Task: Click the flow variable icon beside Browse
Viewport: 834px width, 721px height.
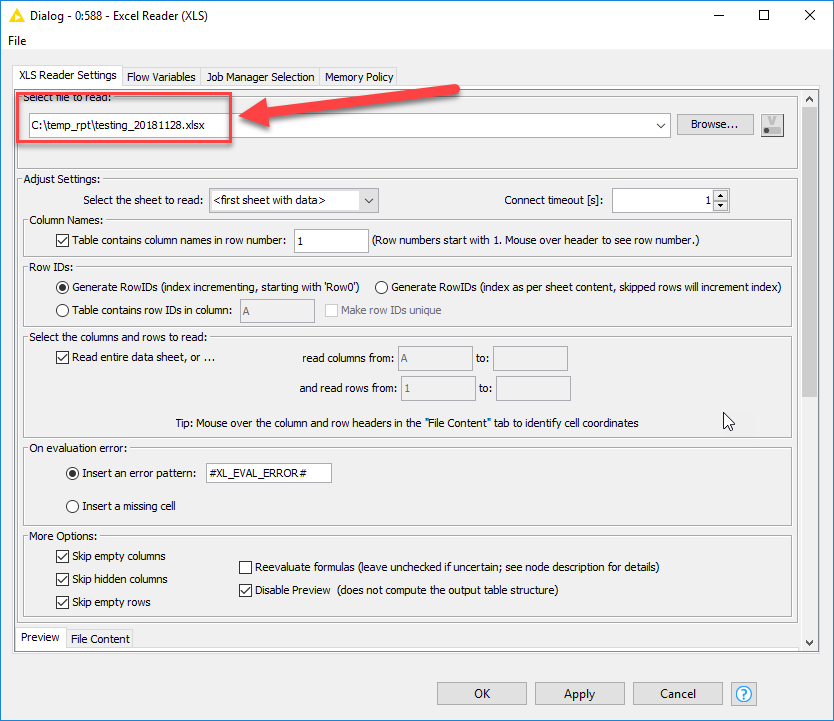Action: pyautogui.click(x=772, y=125)
